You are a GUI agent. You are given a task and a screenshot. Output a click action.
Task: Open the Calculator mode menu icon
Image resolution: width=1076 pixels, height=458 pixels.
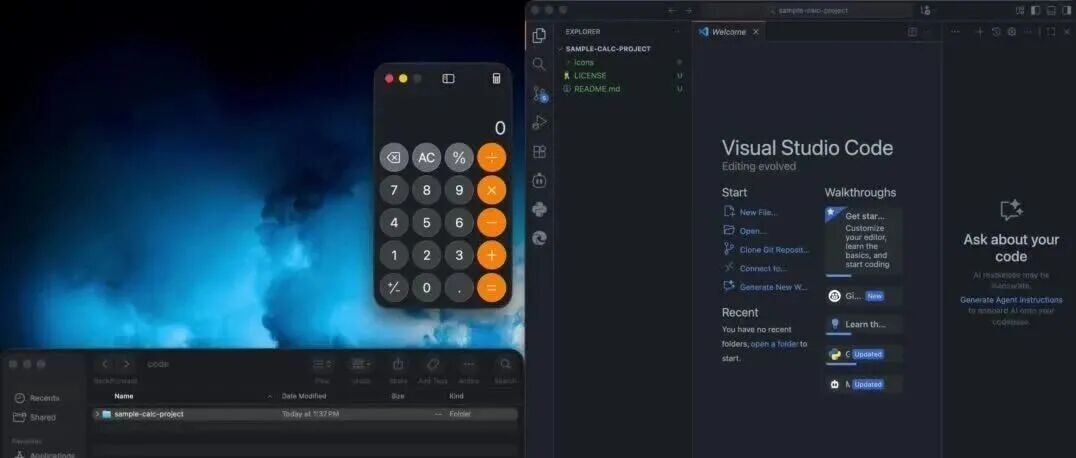[496, 78]
